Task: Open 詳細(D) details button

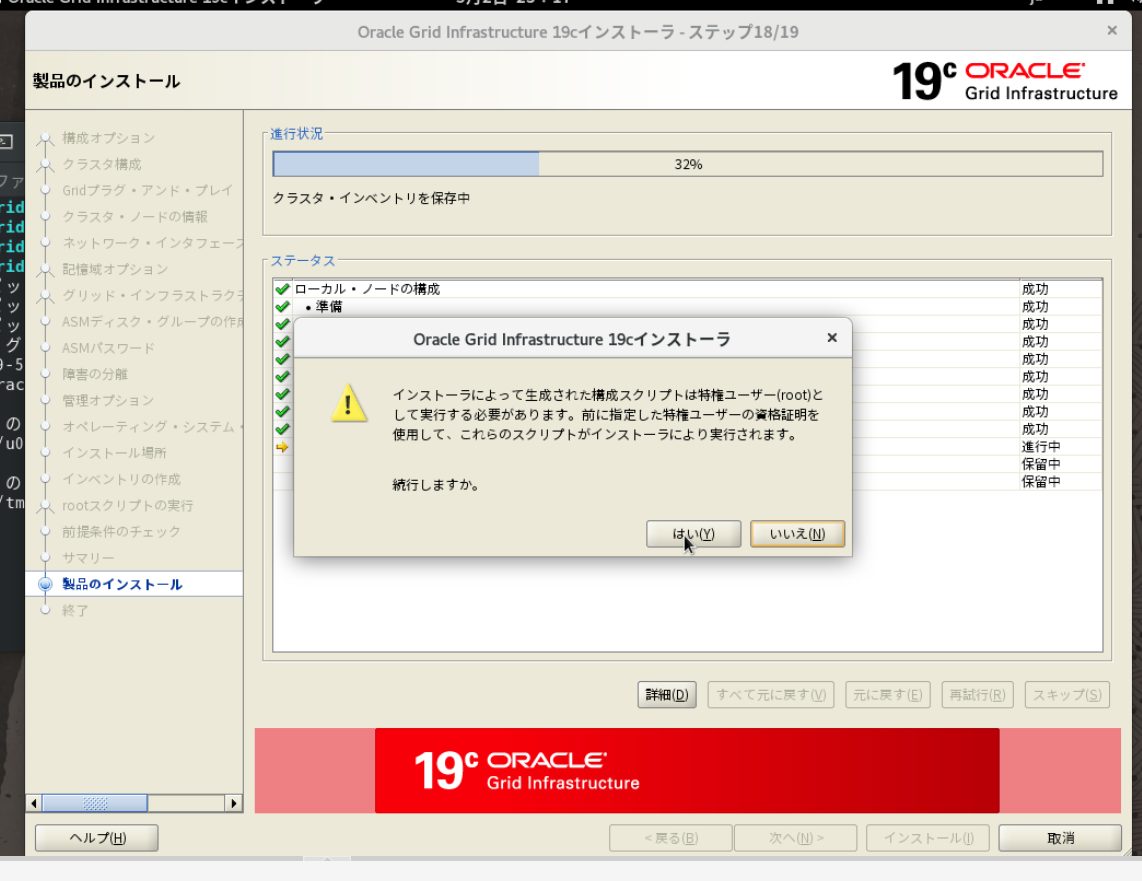Action: tap(667, 695)
